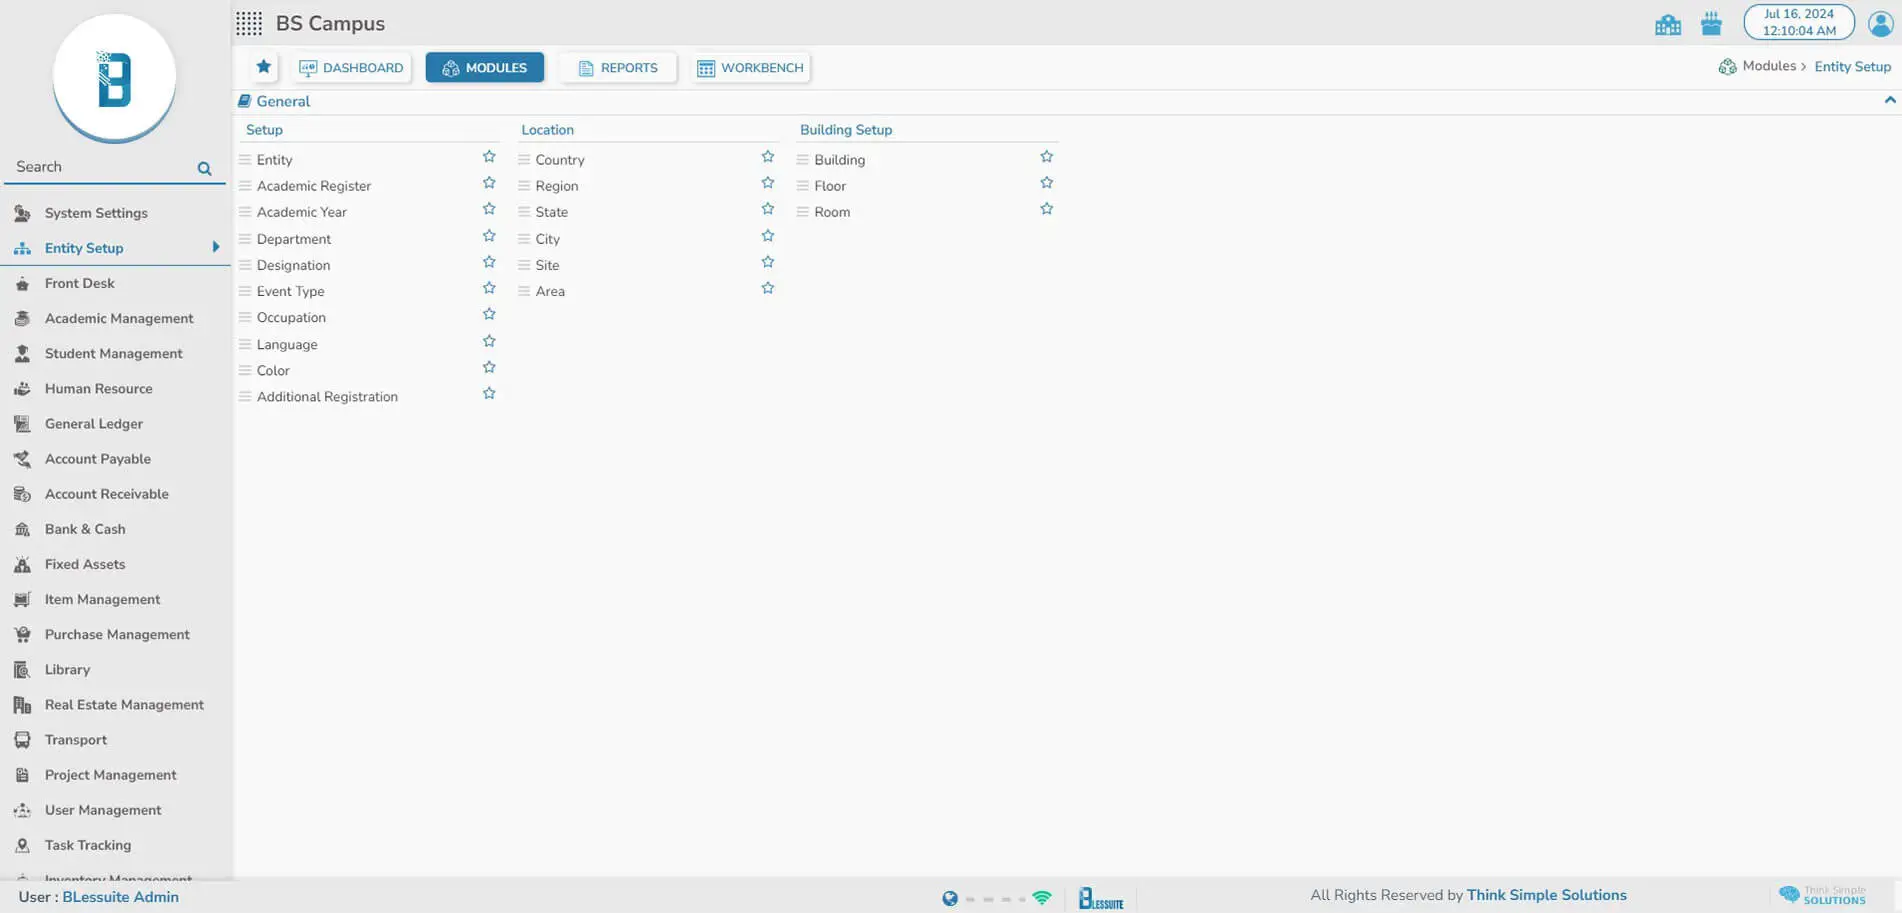Mark Building as favorite with star
This screenshot has height=913, width=1902.
pos(1046,157)
